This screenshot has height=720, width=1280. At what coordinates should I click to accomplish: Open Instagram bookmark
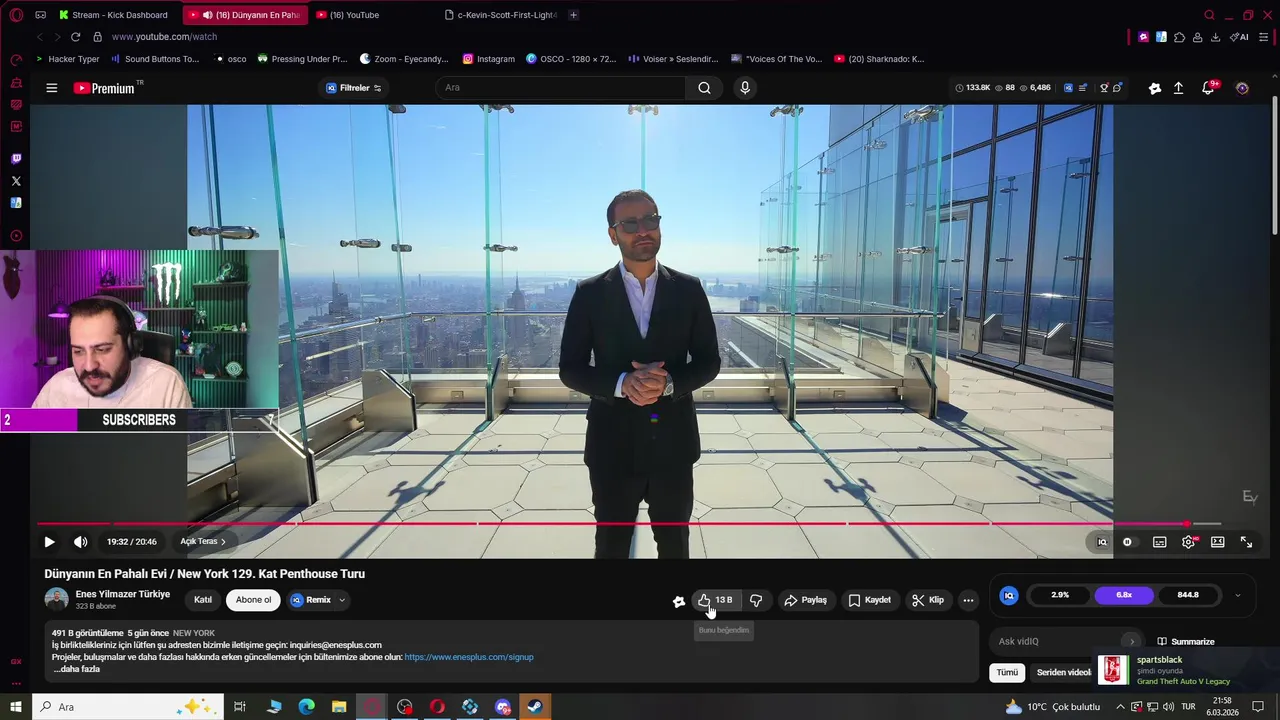point(489,59)
